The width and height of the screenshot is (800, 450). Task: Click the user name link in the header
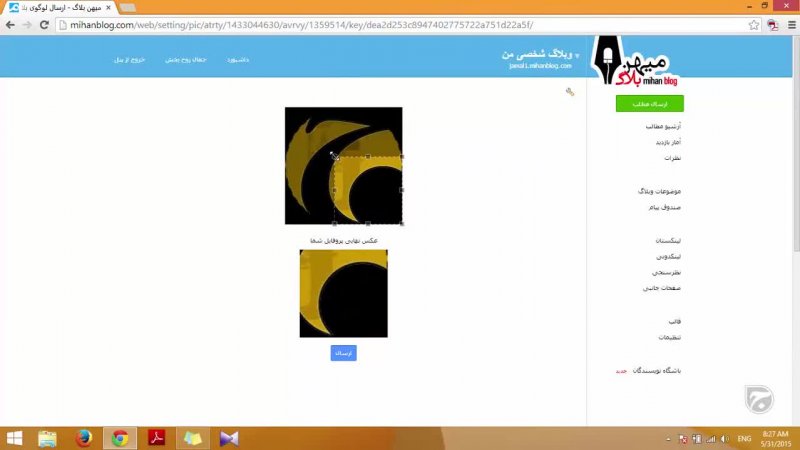[x=186, y=60]
